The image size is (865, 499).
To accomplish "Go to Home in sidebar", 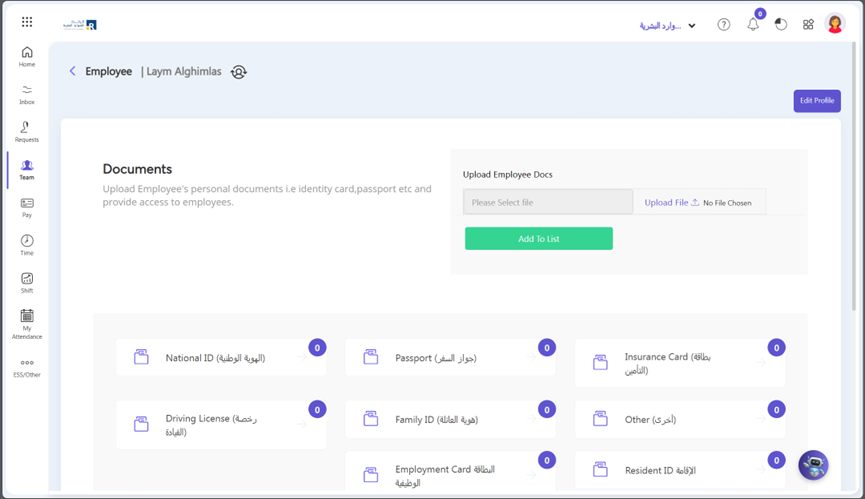I will 27,57.
